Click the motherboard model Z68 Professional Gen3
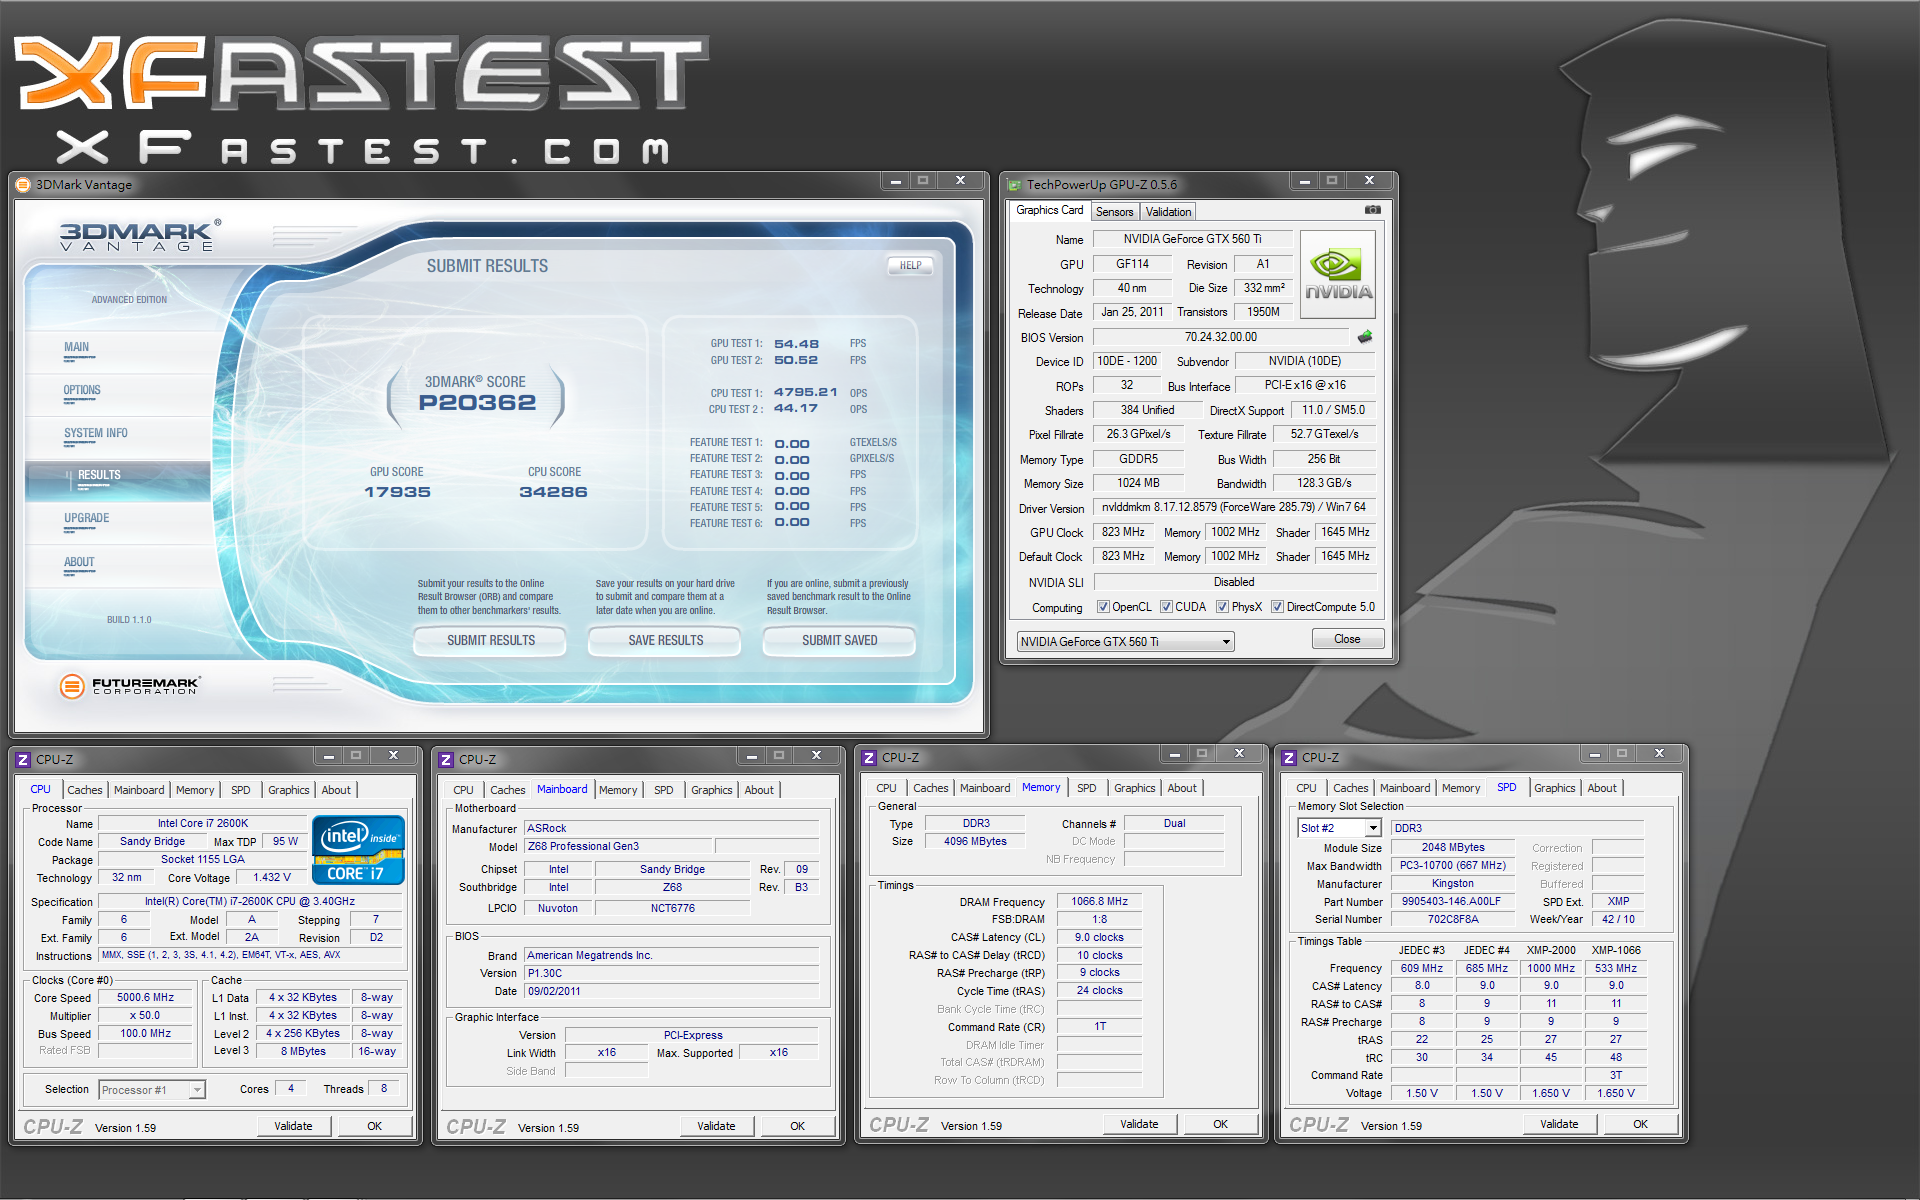This screenshot has height=1200, width=1920. click(617, 846)
